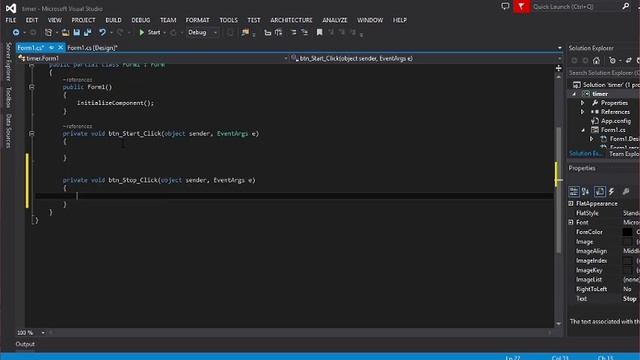Open the PROJECT menu

tap(83, 20)
